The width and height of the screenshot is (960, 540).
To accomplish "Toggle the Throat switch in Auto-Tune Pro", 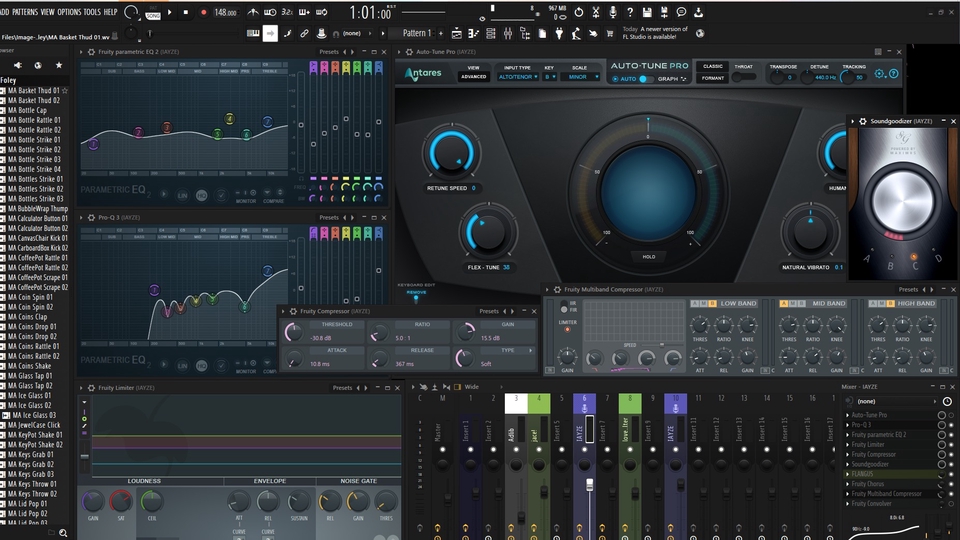I will tap(743, 77).
